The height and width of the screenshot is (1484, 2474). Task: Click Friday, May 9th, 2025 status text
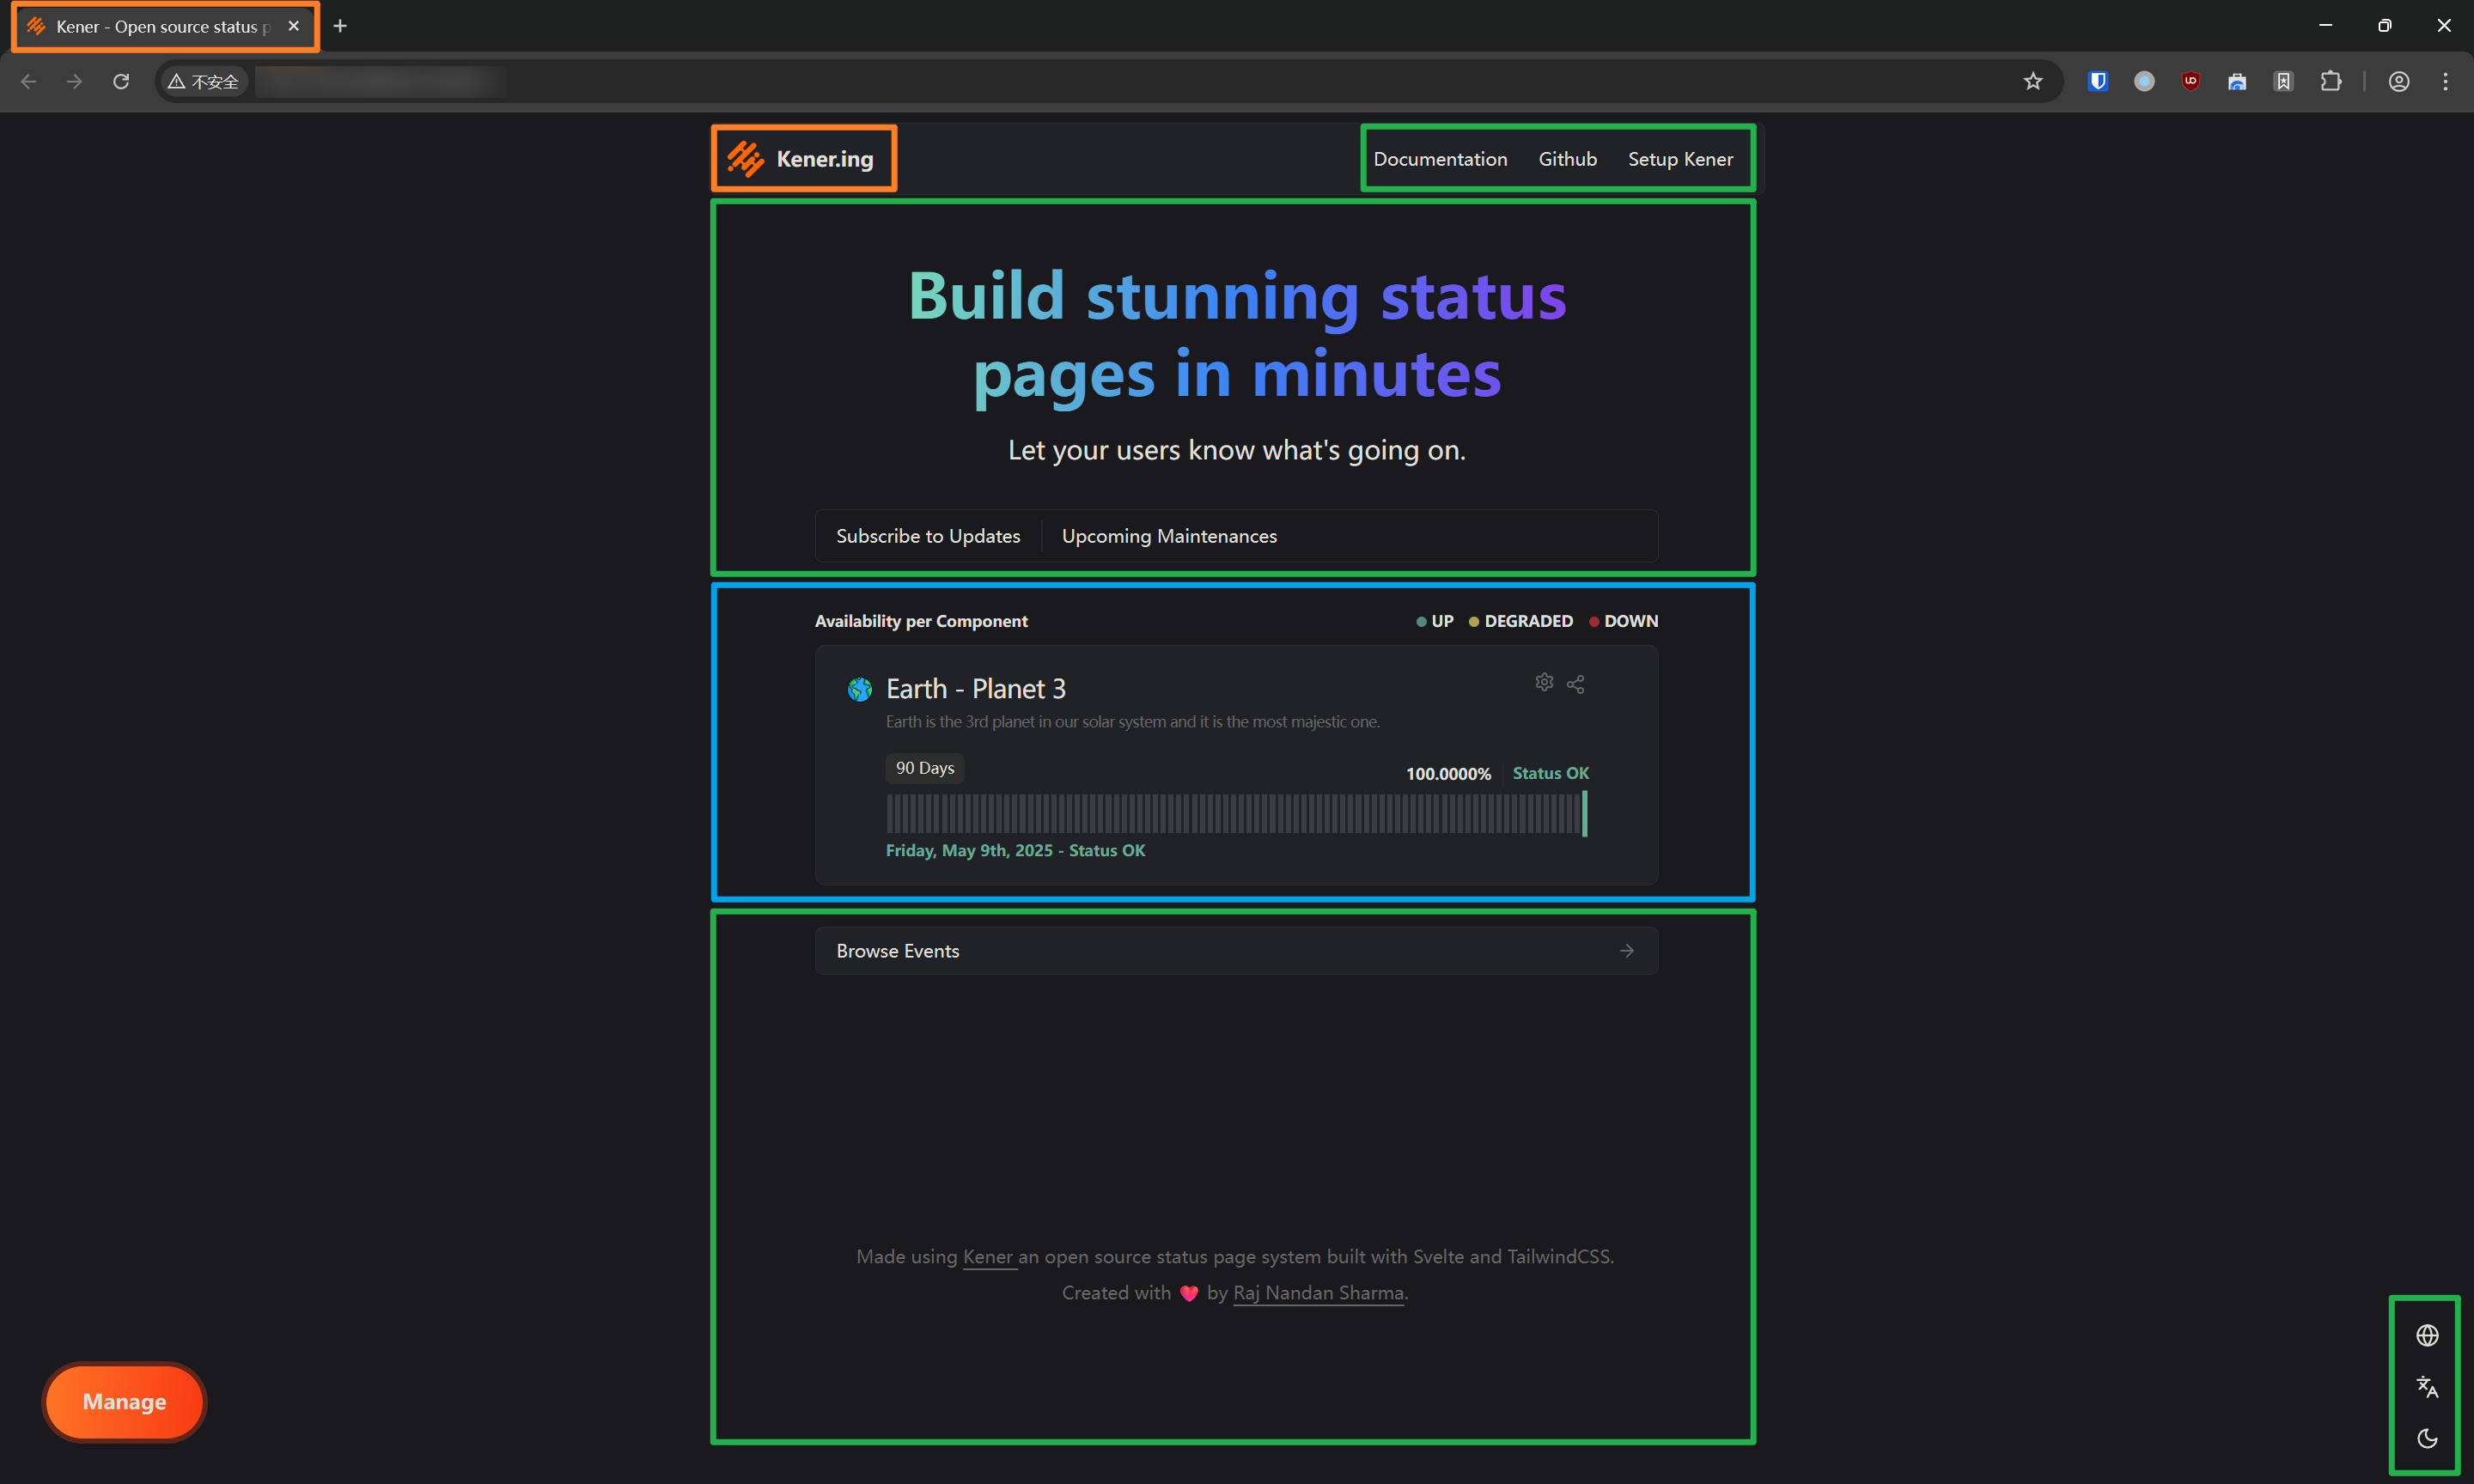click(1015, 850)
